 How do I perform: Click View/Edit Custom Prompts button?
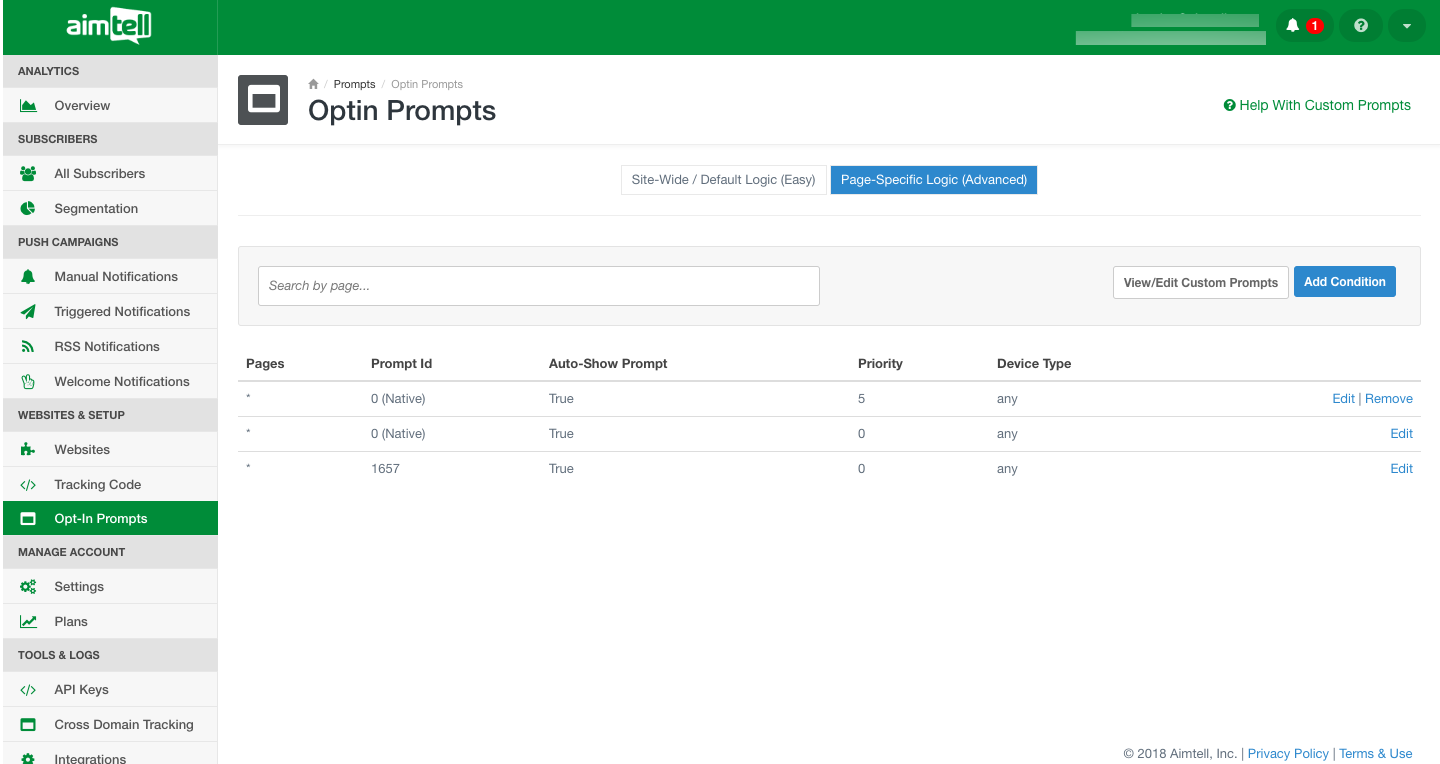(x=1200, y=283)
